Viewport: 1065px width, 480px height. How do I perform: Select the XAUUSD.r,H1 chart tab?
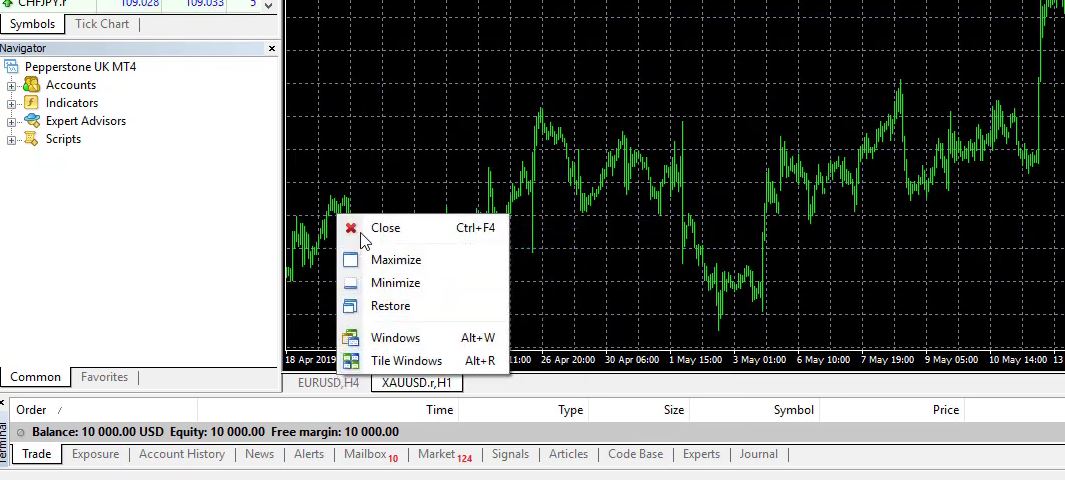click(x=416, y=383)
